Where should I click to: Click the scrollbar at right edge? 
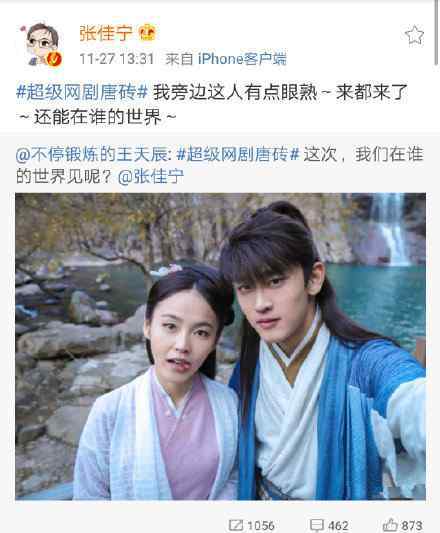437,32
